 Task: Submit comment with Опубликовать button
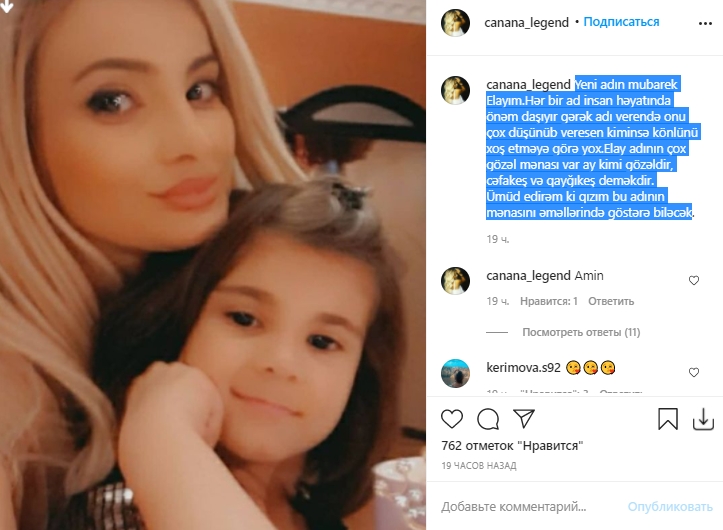coord(670,506)
